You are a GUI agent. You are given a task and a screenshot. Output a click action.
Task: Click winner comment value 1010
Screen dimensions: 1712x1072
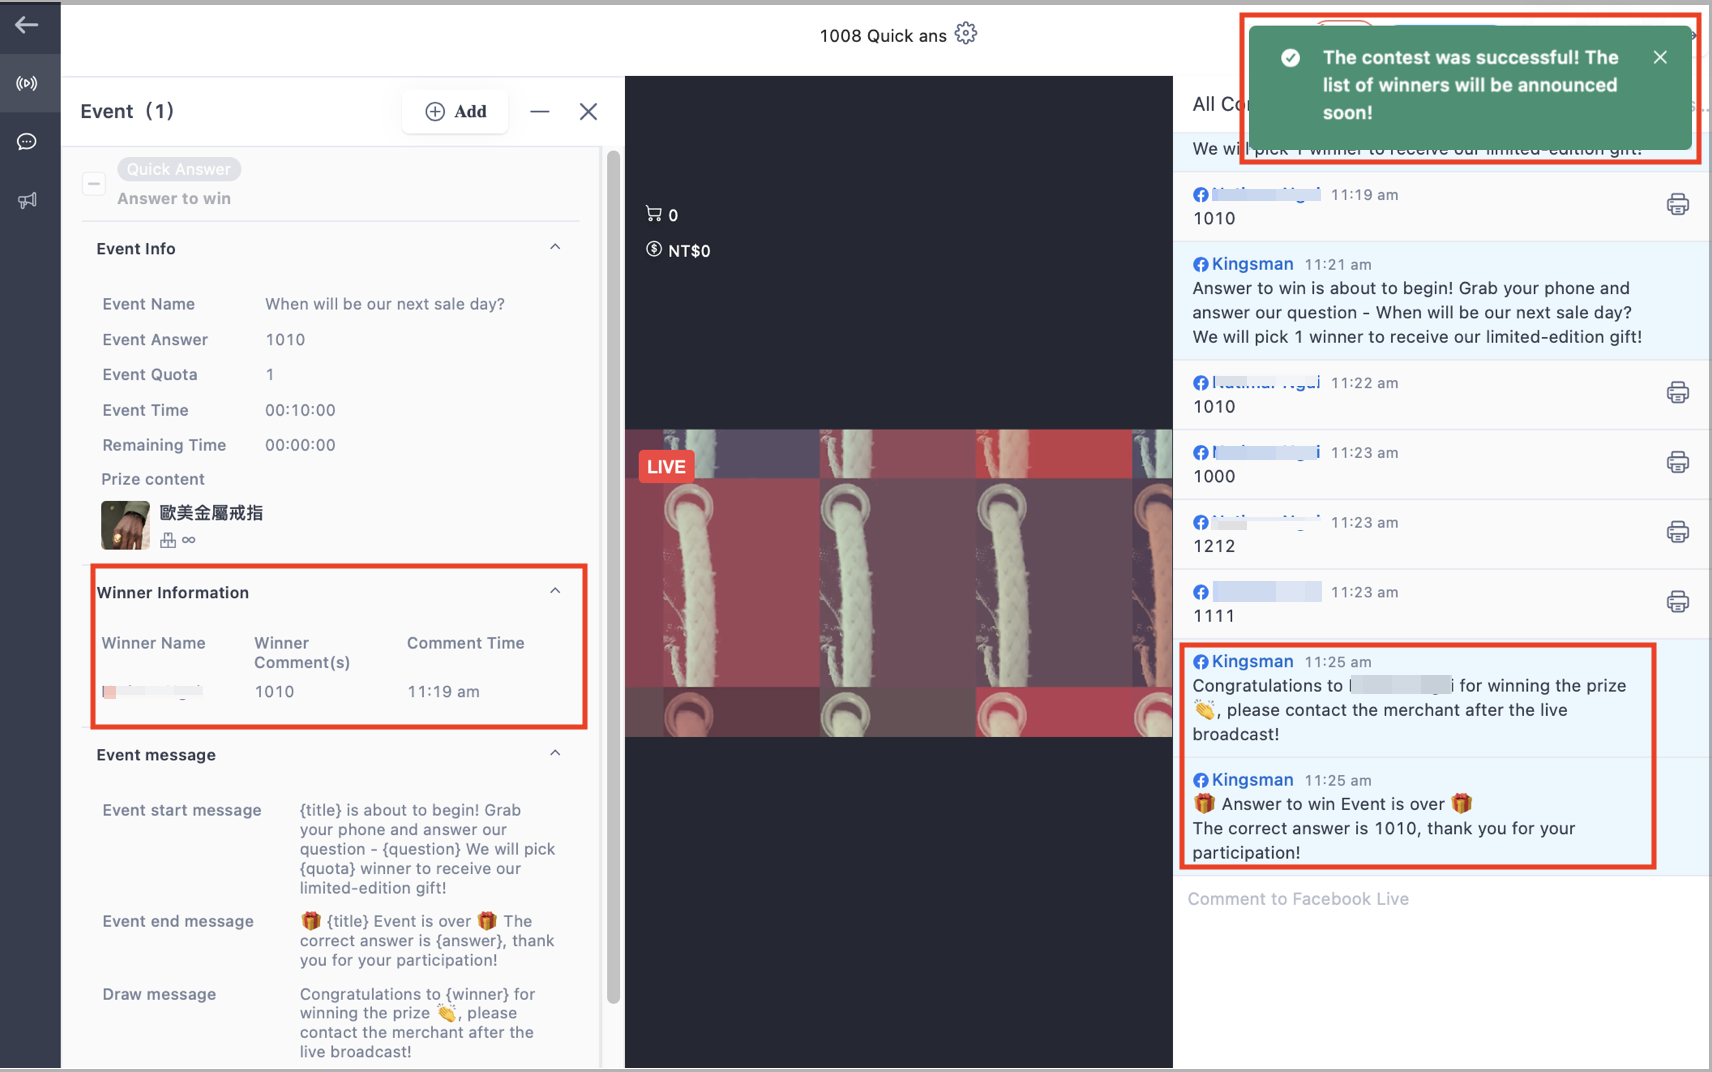274,692
